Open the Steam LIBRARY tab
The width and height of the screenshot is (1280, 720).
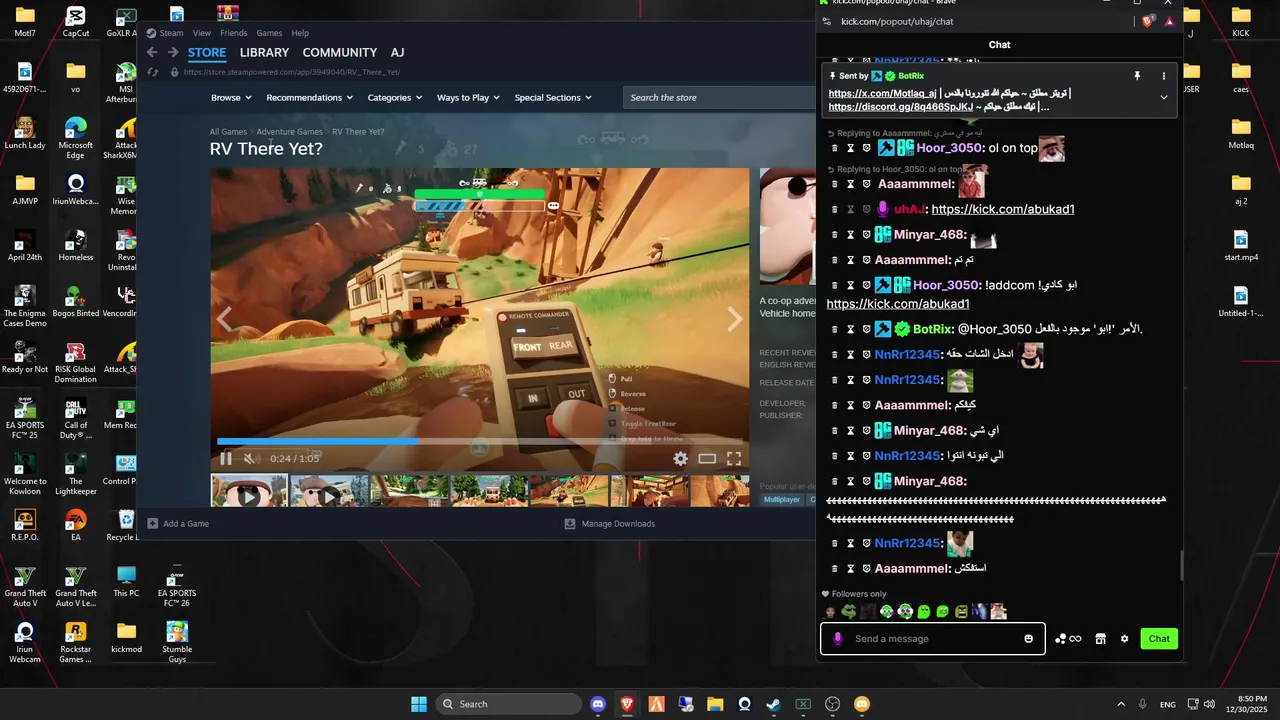click(x=264, y=53)
